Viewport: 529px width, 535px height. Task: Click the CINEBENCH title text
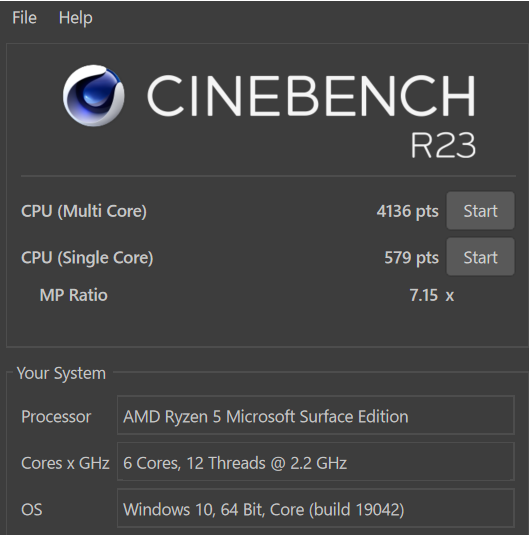tap(311, 96)
